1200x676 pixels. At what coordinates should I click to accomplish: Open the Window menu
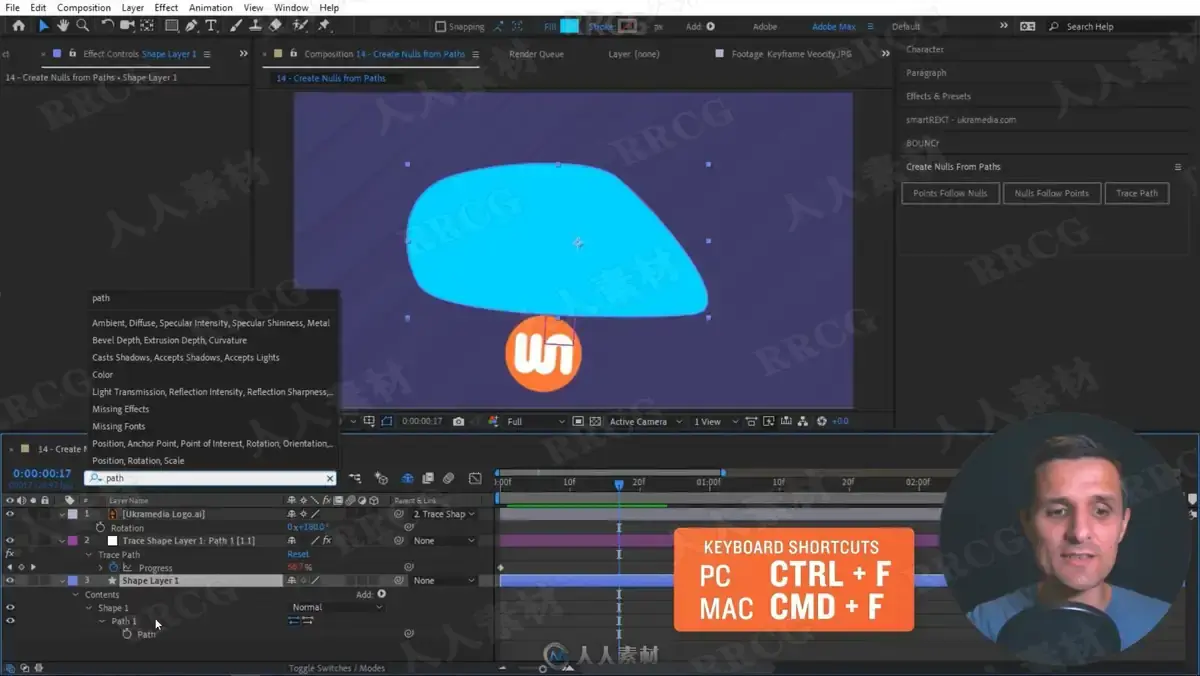click(291, 7)
